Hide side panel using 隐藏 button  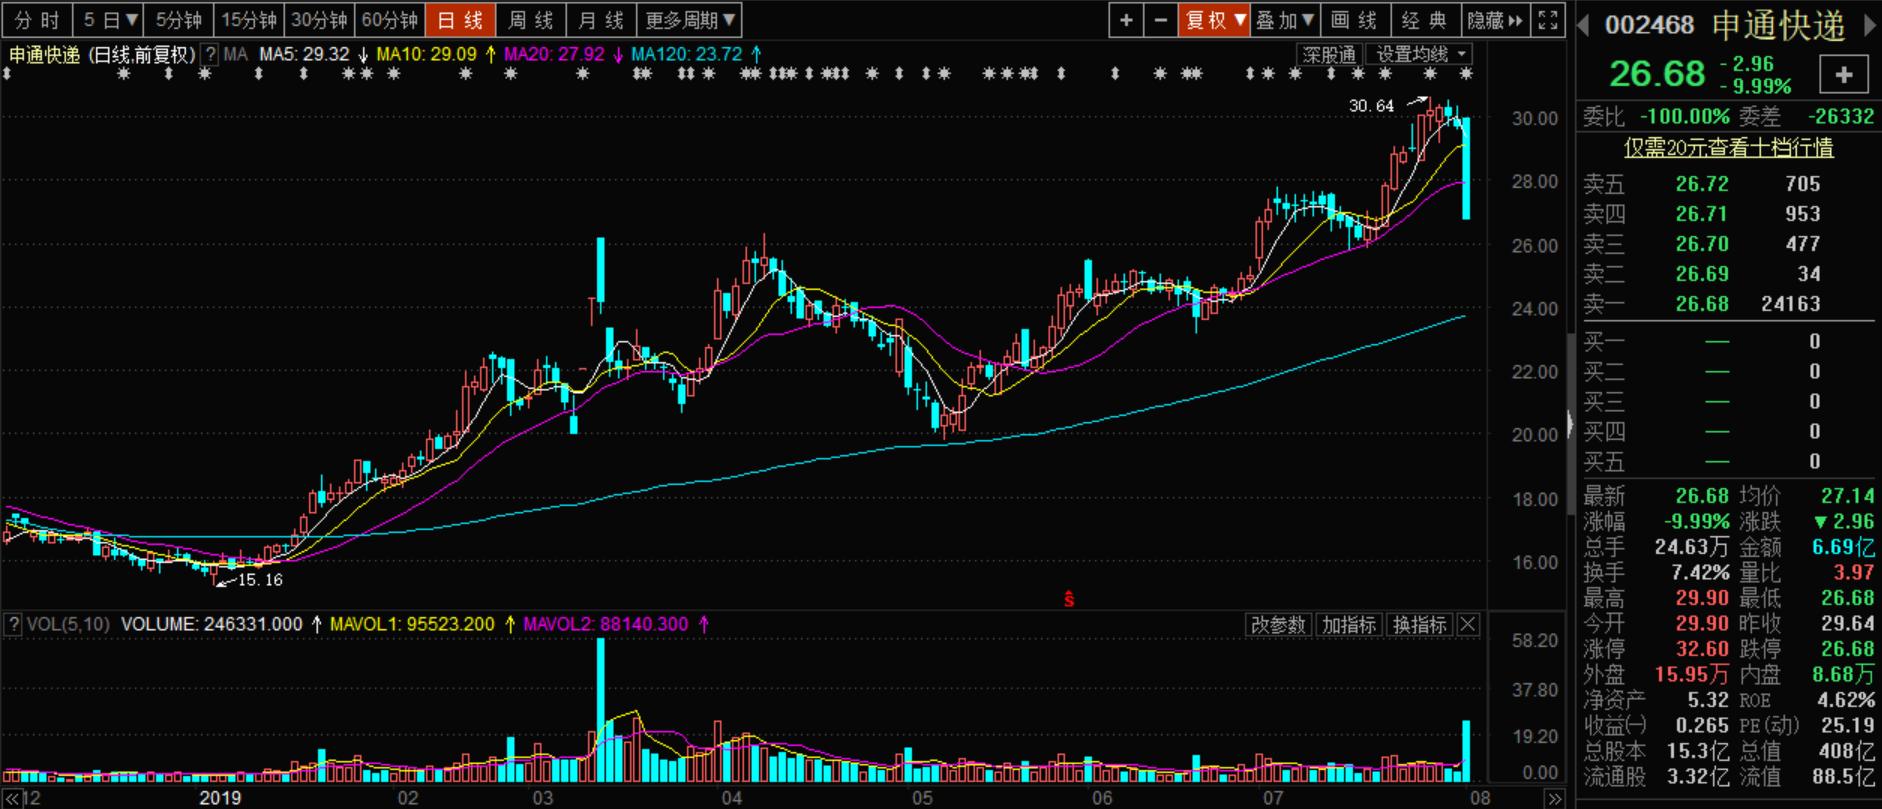tap(1494, 20)
